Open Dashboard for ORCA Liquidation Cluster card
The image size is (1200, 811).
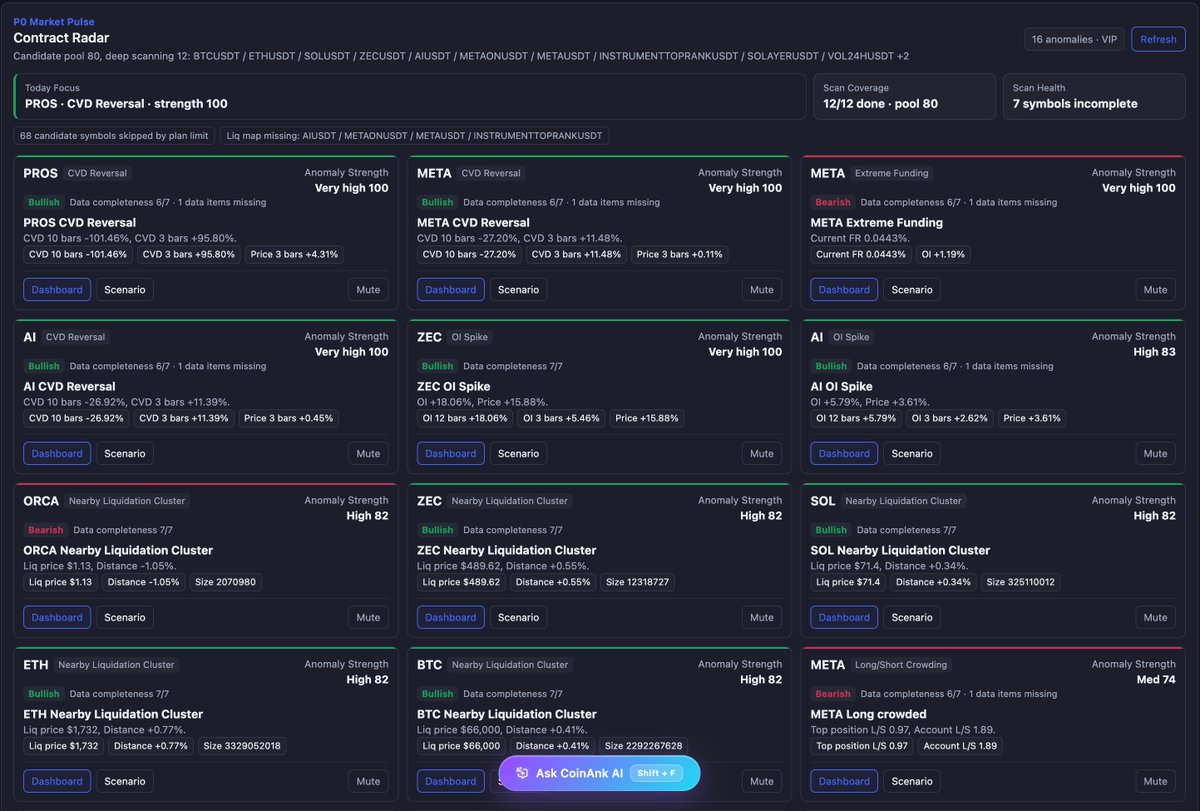coord(57,617)
